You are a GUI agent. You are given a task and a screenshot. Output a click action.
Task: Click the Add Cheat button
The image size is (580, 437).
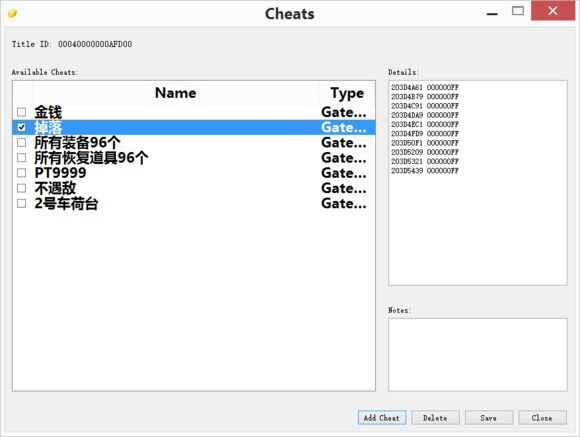[382, 418]
